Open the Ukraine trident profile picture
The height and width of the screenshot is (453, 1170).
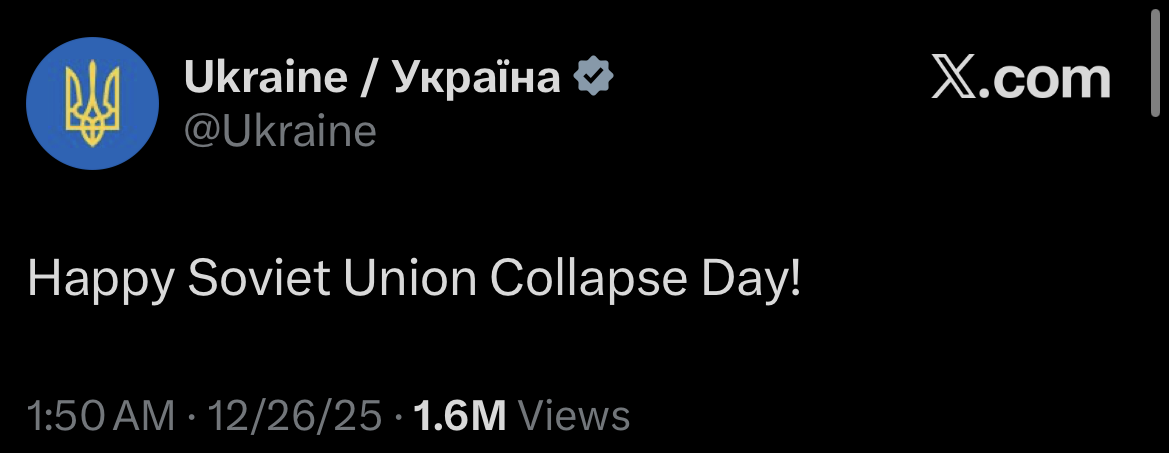tap(92, 103)
